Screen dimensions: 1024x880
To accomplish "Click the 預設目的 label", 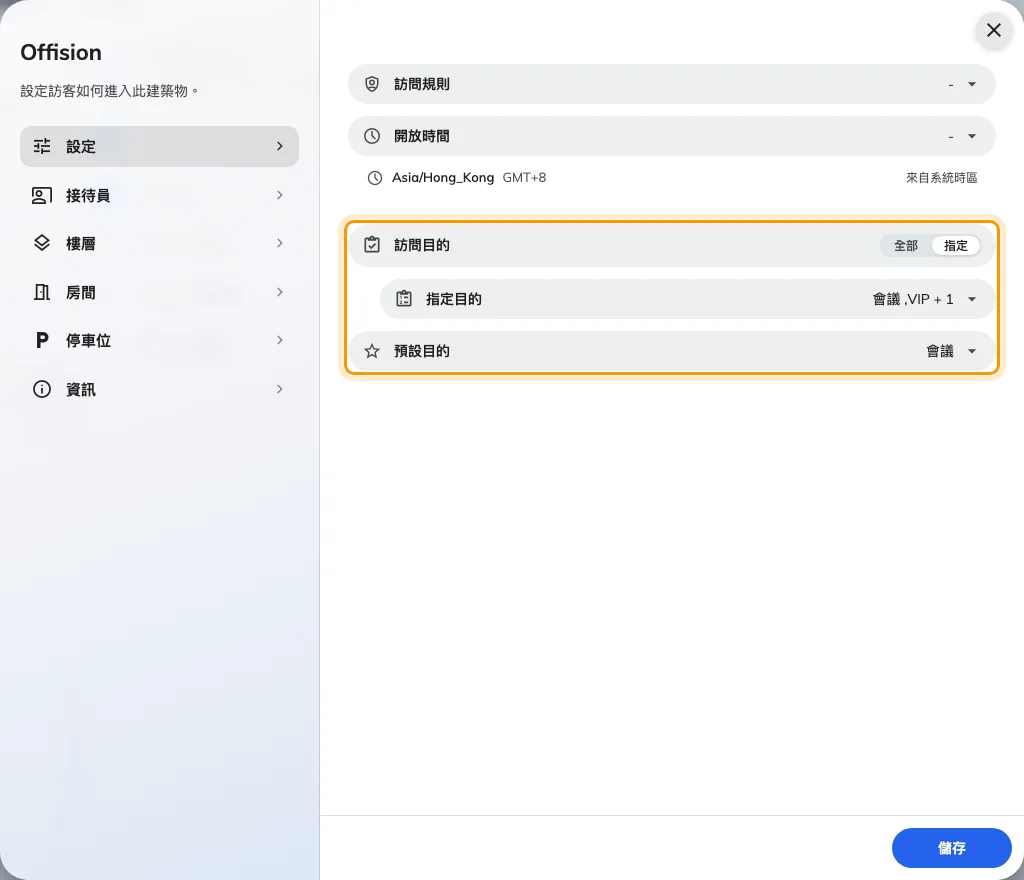I will tap(422, 351).
